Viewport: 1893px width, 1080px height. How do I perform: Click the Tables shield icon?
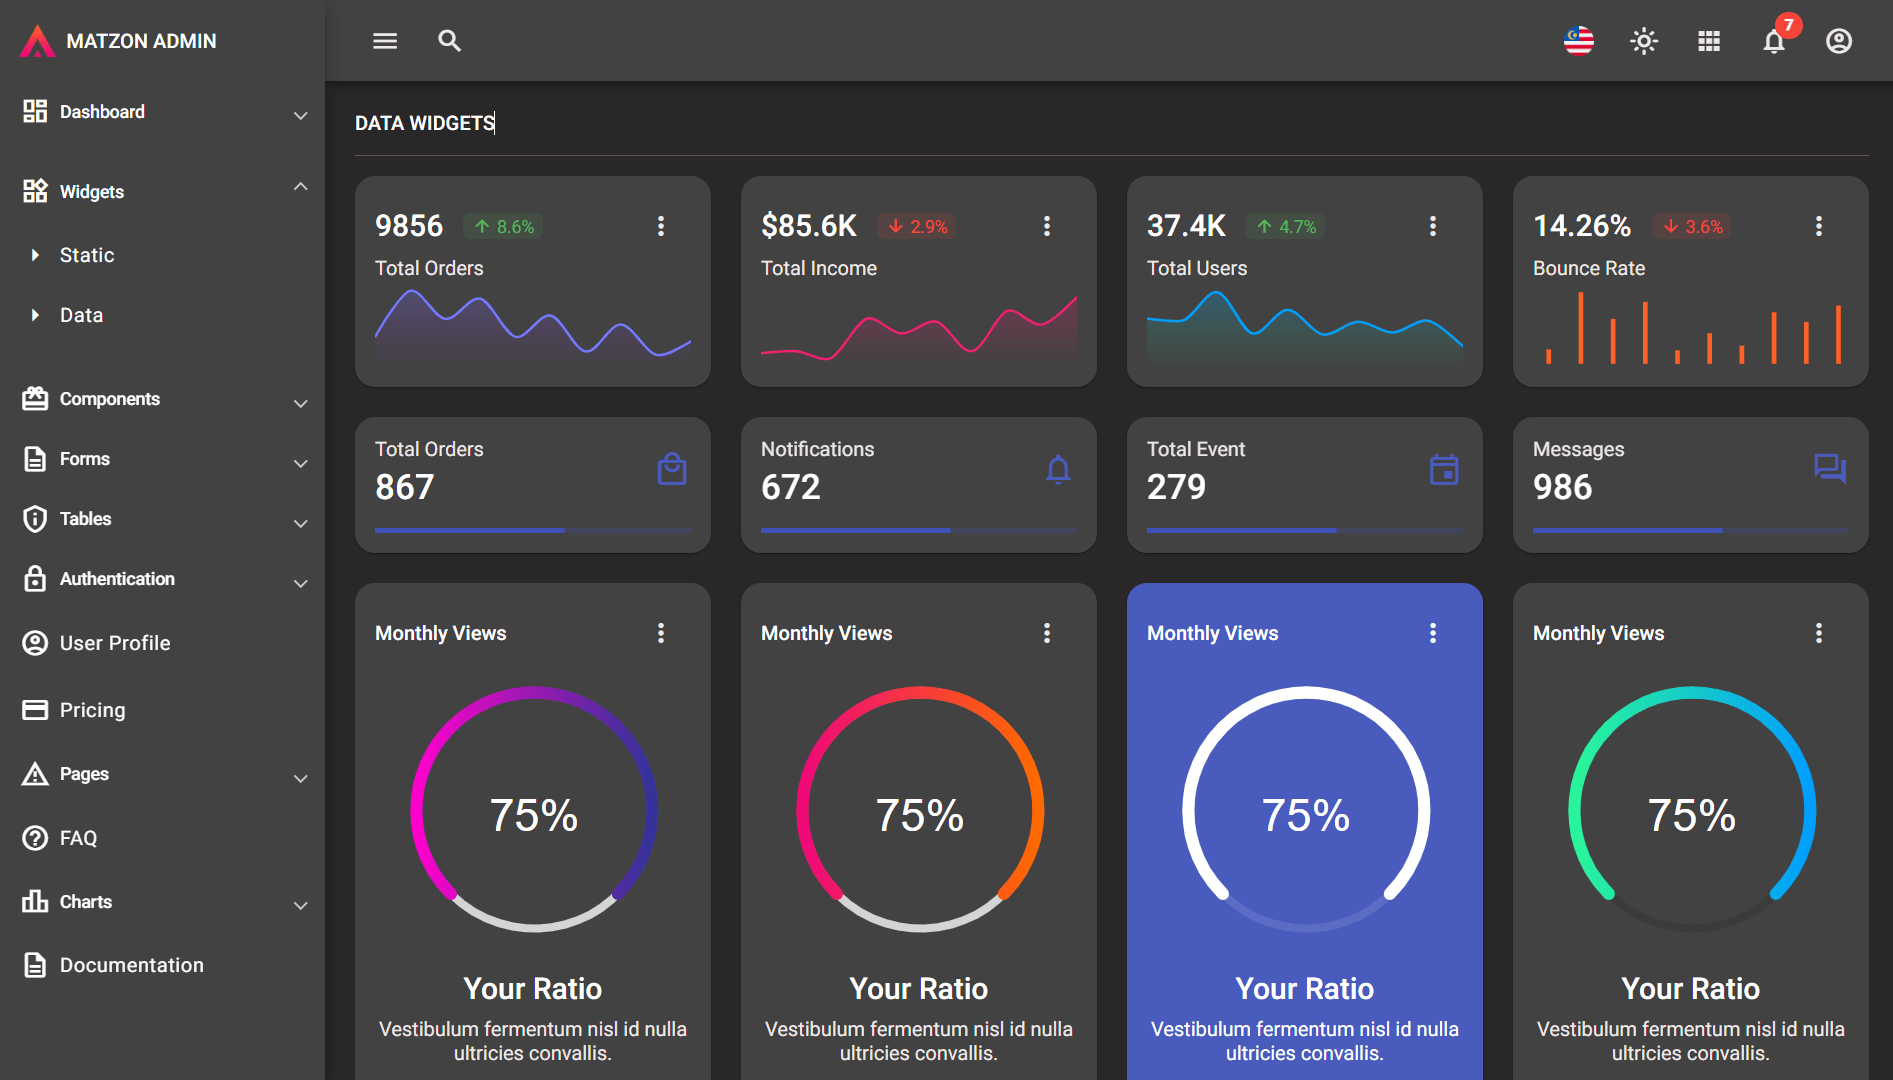[x=35, y=519]
